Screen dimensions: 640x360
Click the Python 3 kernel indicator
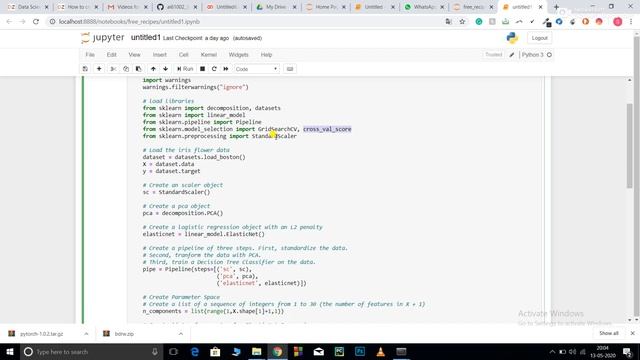point(536,55)
